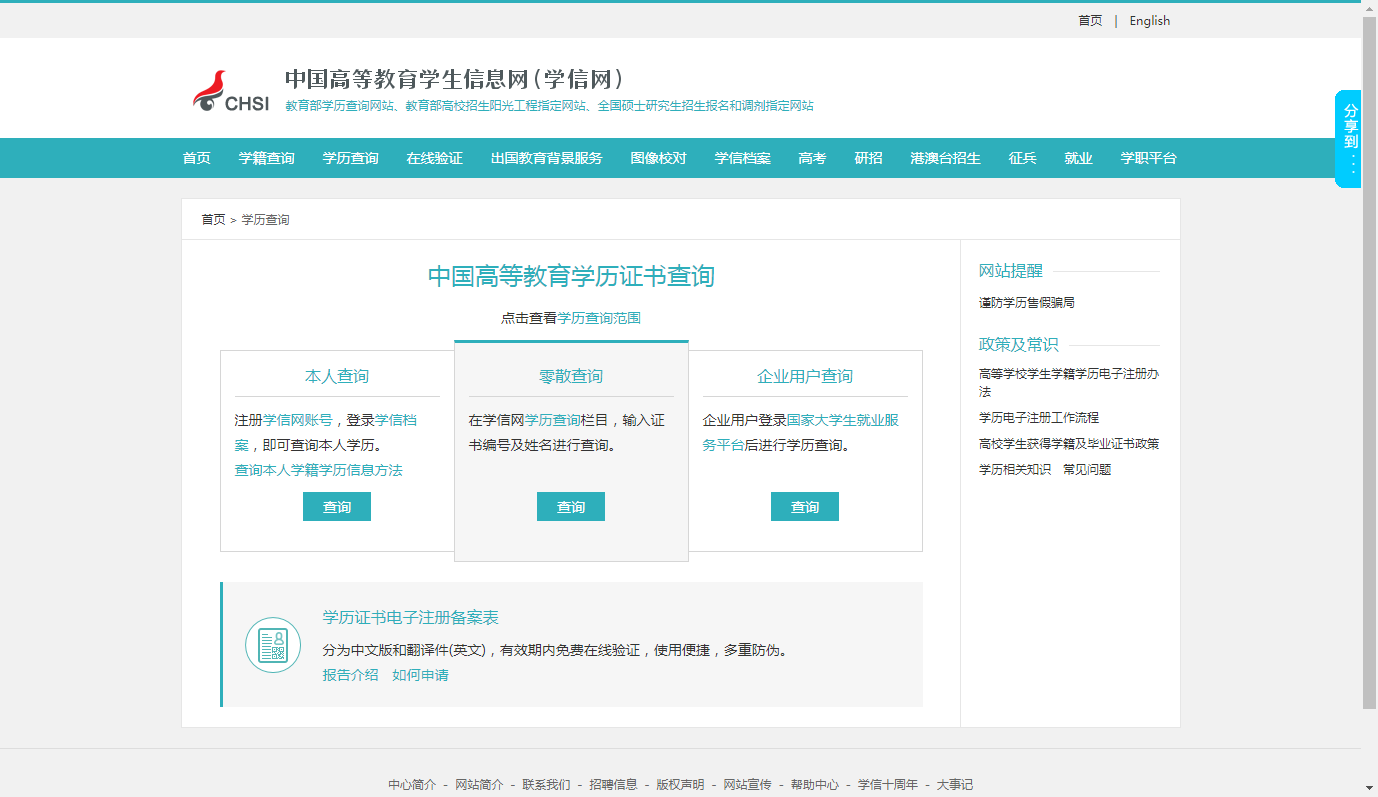This screenshot has height=797, width=1378.
Task: Click the vertical page scrollbar thumb
Action: (1370, 362)
